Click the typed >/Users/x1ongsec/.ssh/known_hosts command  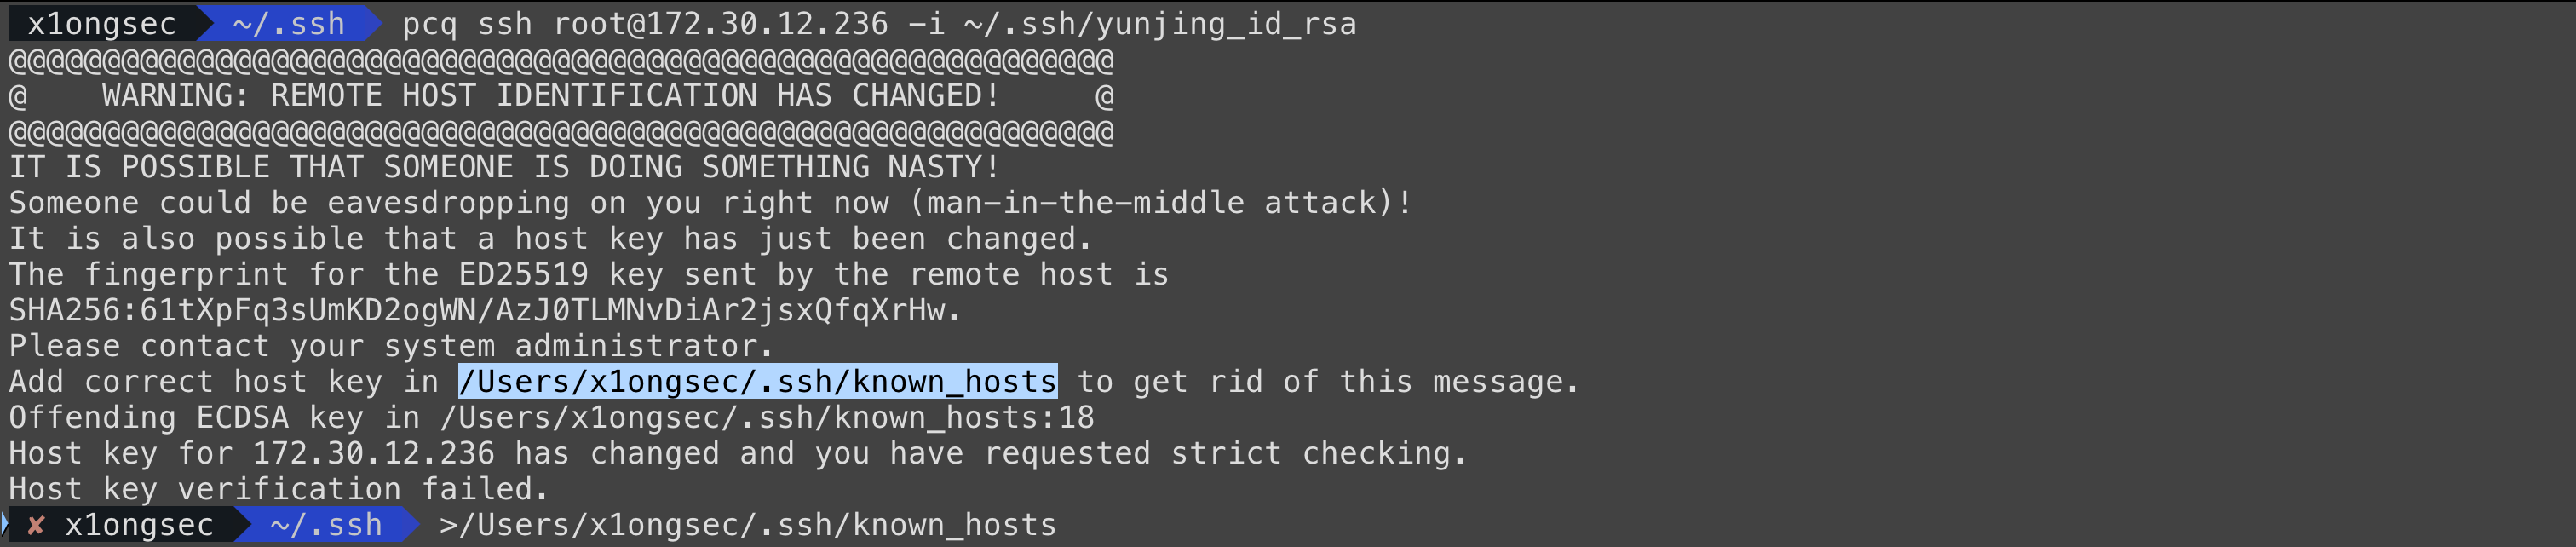(747, 524)
